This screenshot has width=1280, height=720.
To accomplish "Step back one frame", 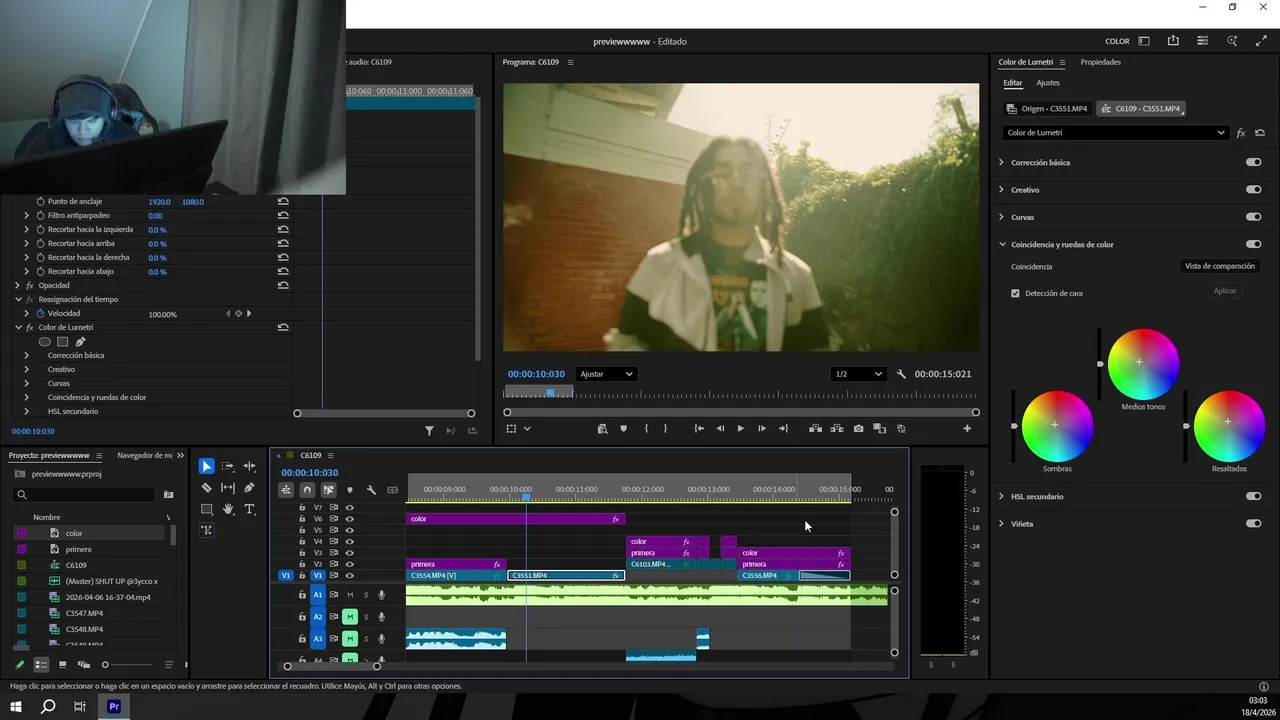I will (x=720, y=429).
